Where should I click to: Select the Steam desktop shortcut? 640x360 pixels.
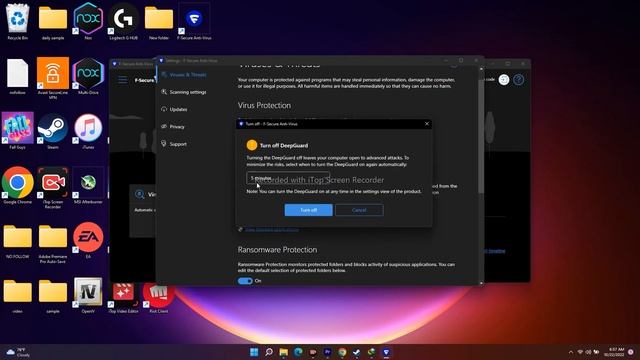53,131
